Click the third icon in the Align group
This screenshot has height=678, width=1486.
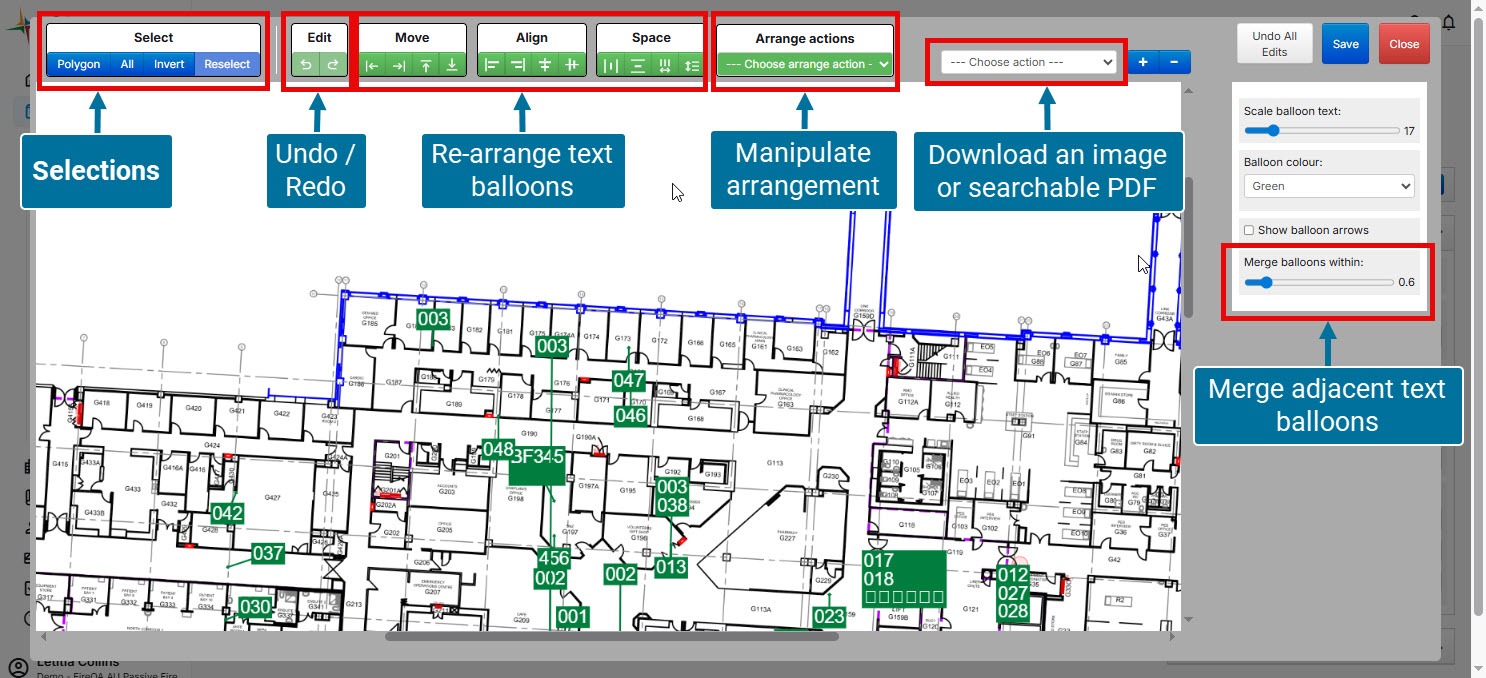coord(545,65)
